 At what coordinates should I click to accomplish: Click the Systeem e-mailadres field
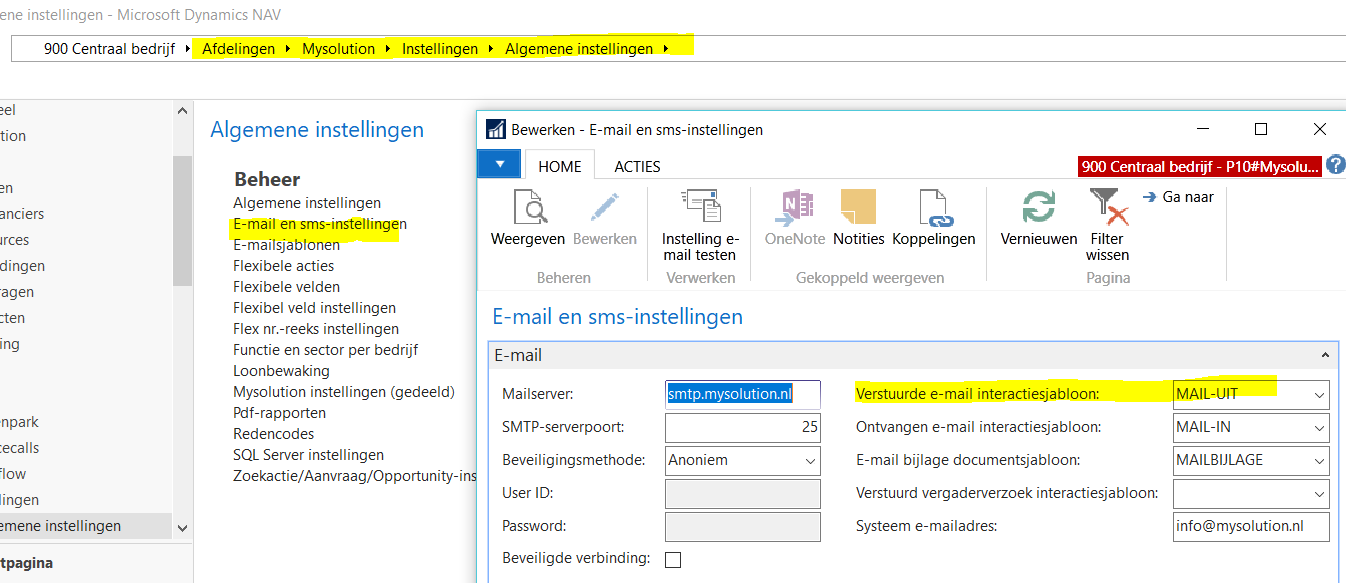click(1252, 526)
